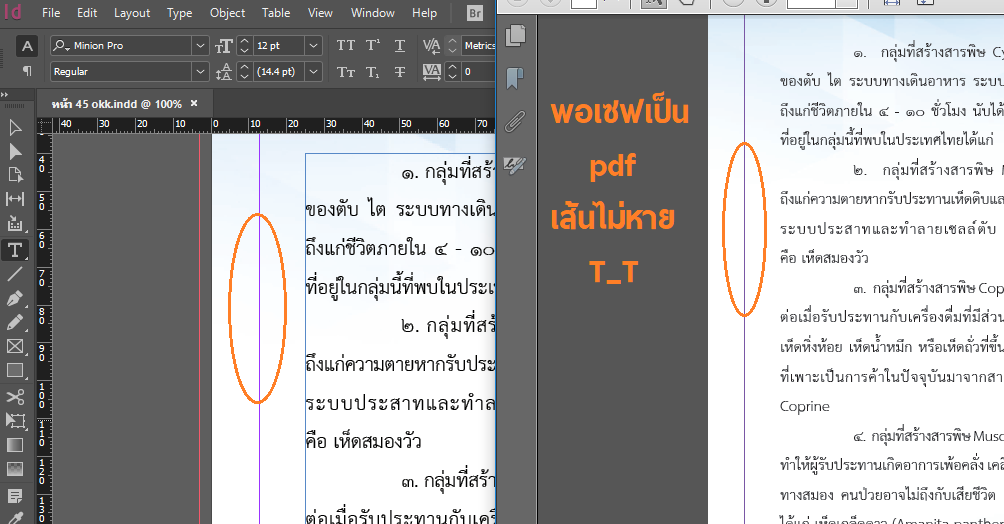Toggle Strikethrough formatting
The image size is (1004, 524).
(x=400, y=72)
